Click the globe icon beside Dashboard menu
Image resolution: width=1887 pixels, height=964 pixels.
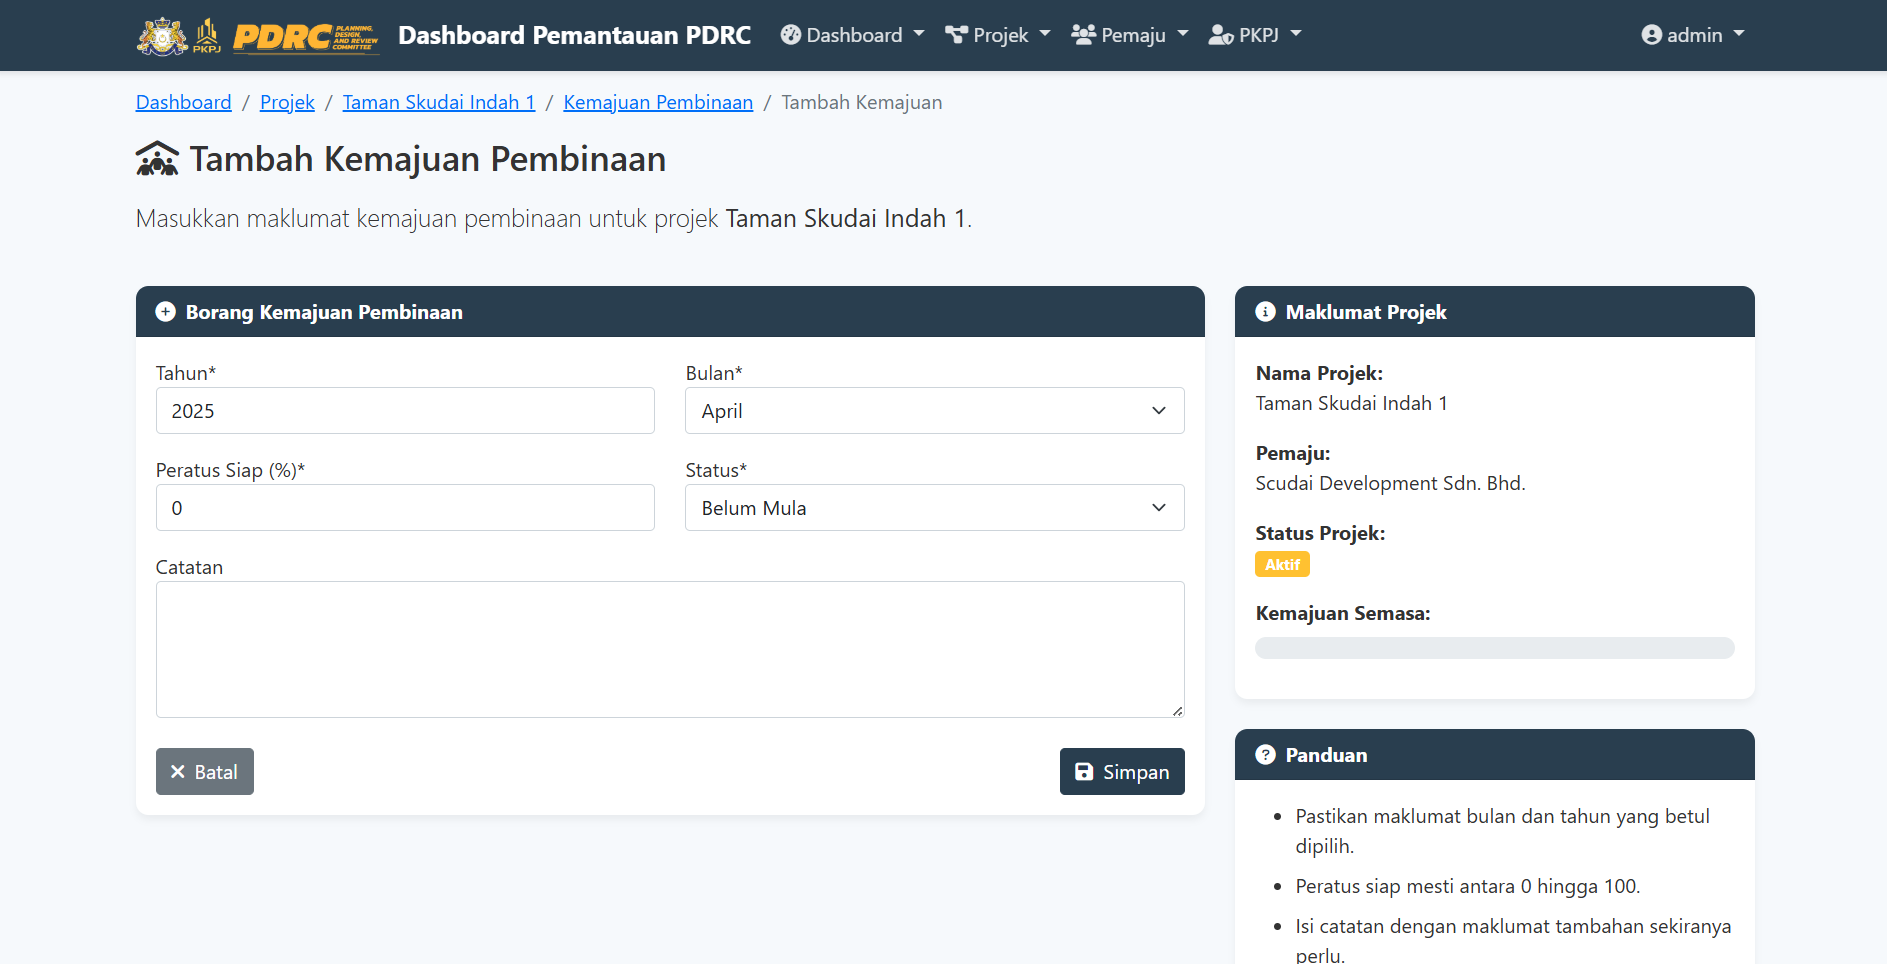(790, 34)
